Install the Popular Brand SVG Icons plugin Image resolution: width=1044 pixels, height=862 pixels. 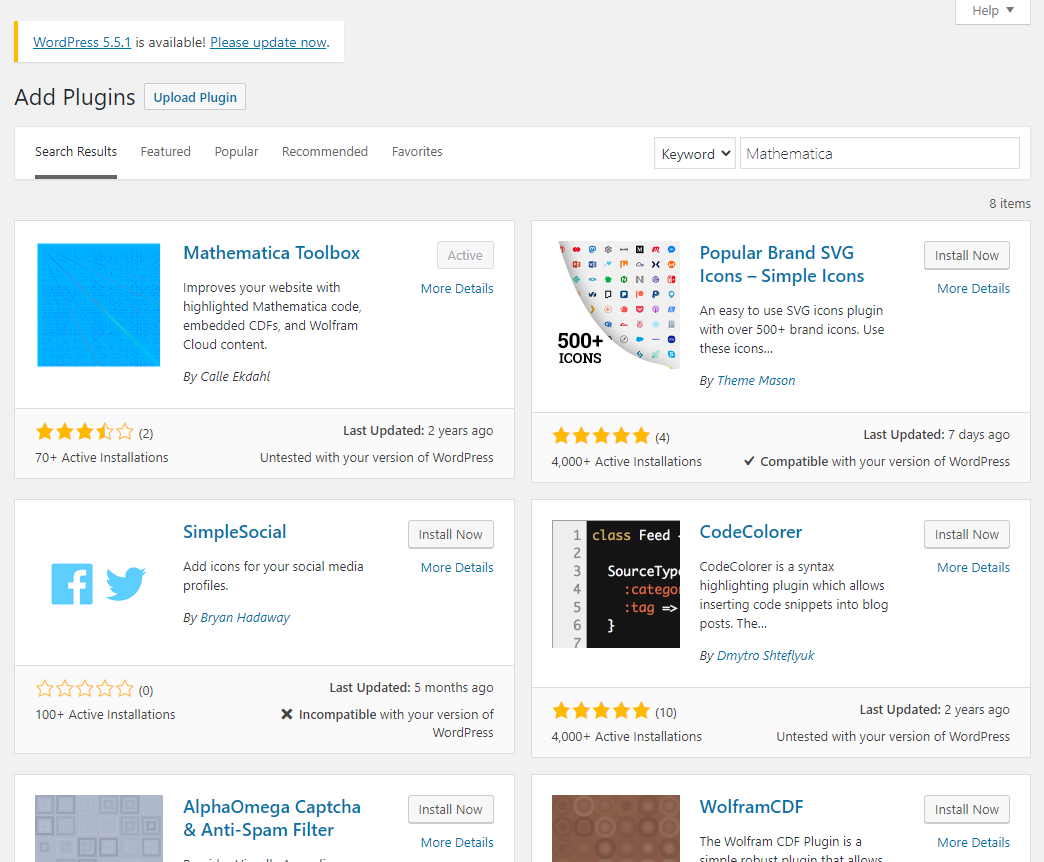[966, 256]
